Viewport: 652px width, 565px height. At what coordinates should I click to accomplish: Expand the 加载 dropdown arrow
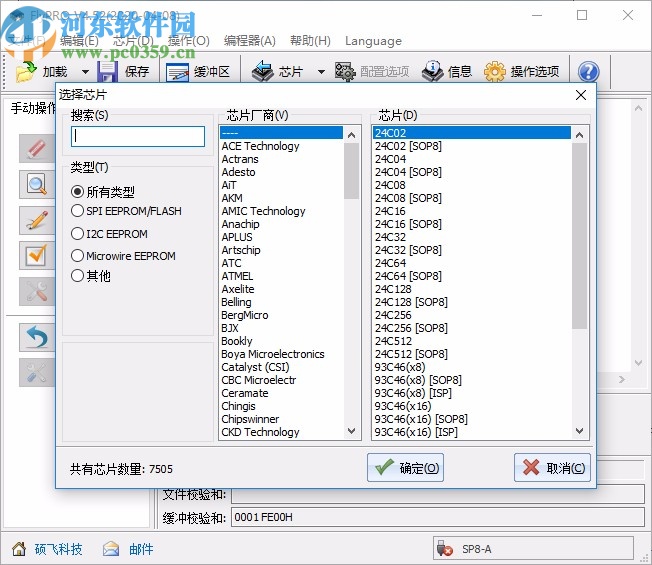click(x=85, y=72)
